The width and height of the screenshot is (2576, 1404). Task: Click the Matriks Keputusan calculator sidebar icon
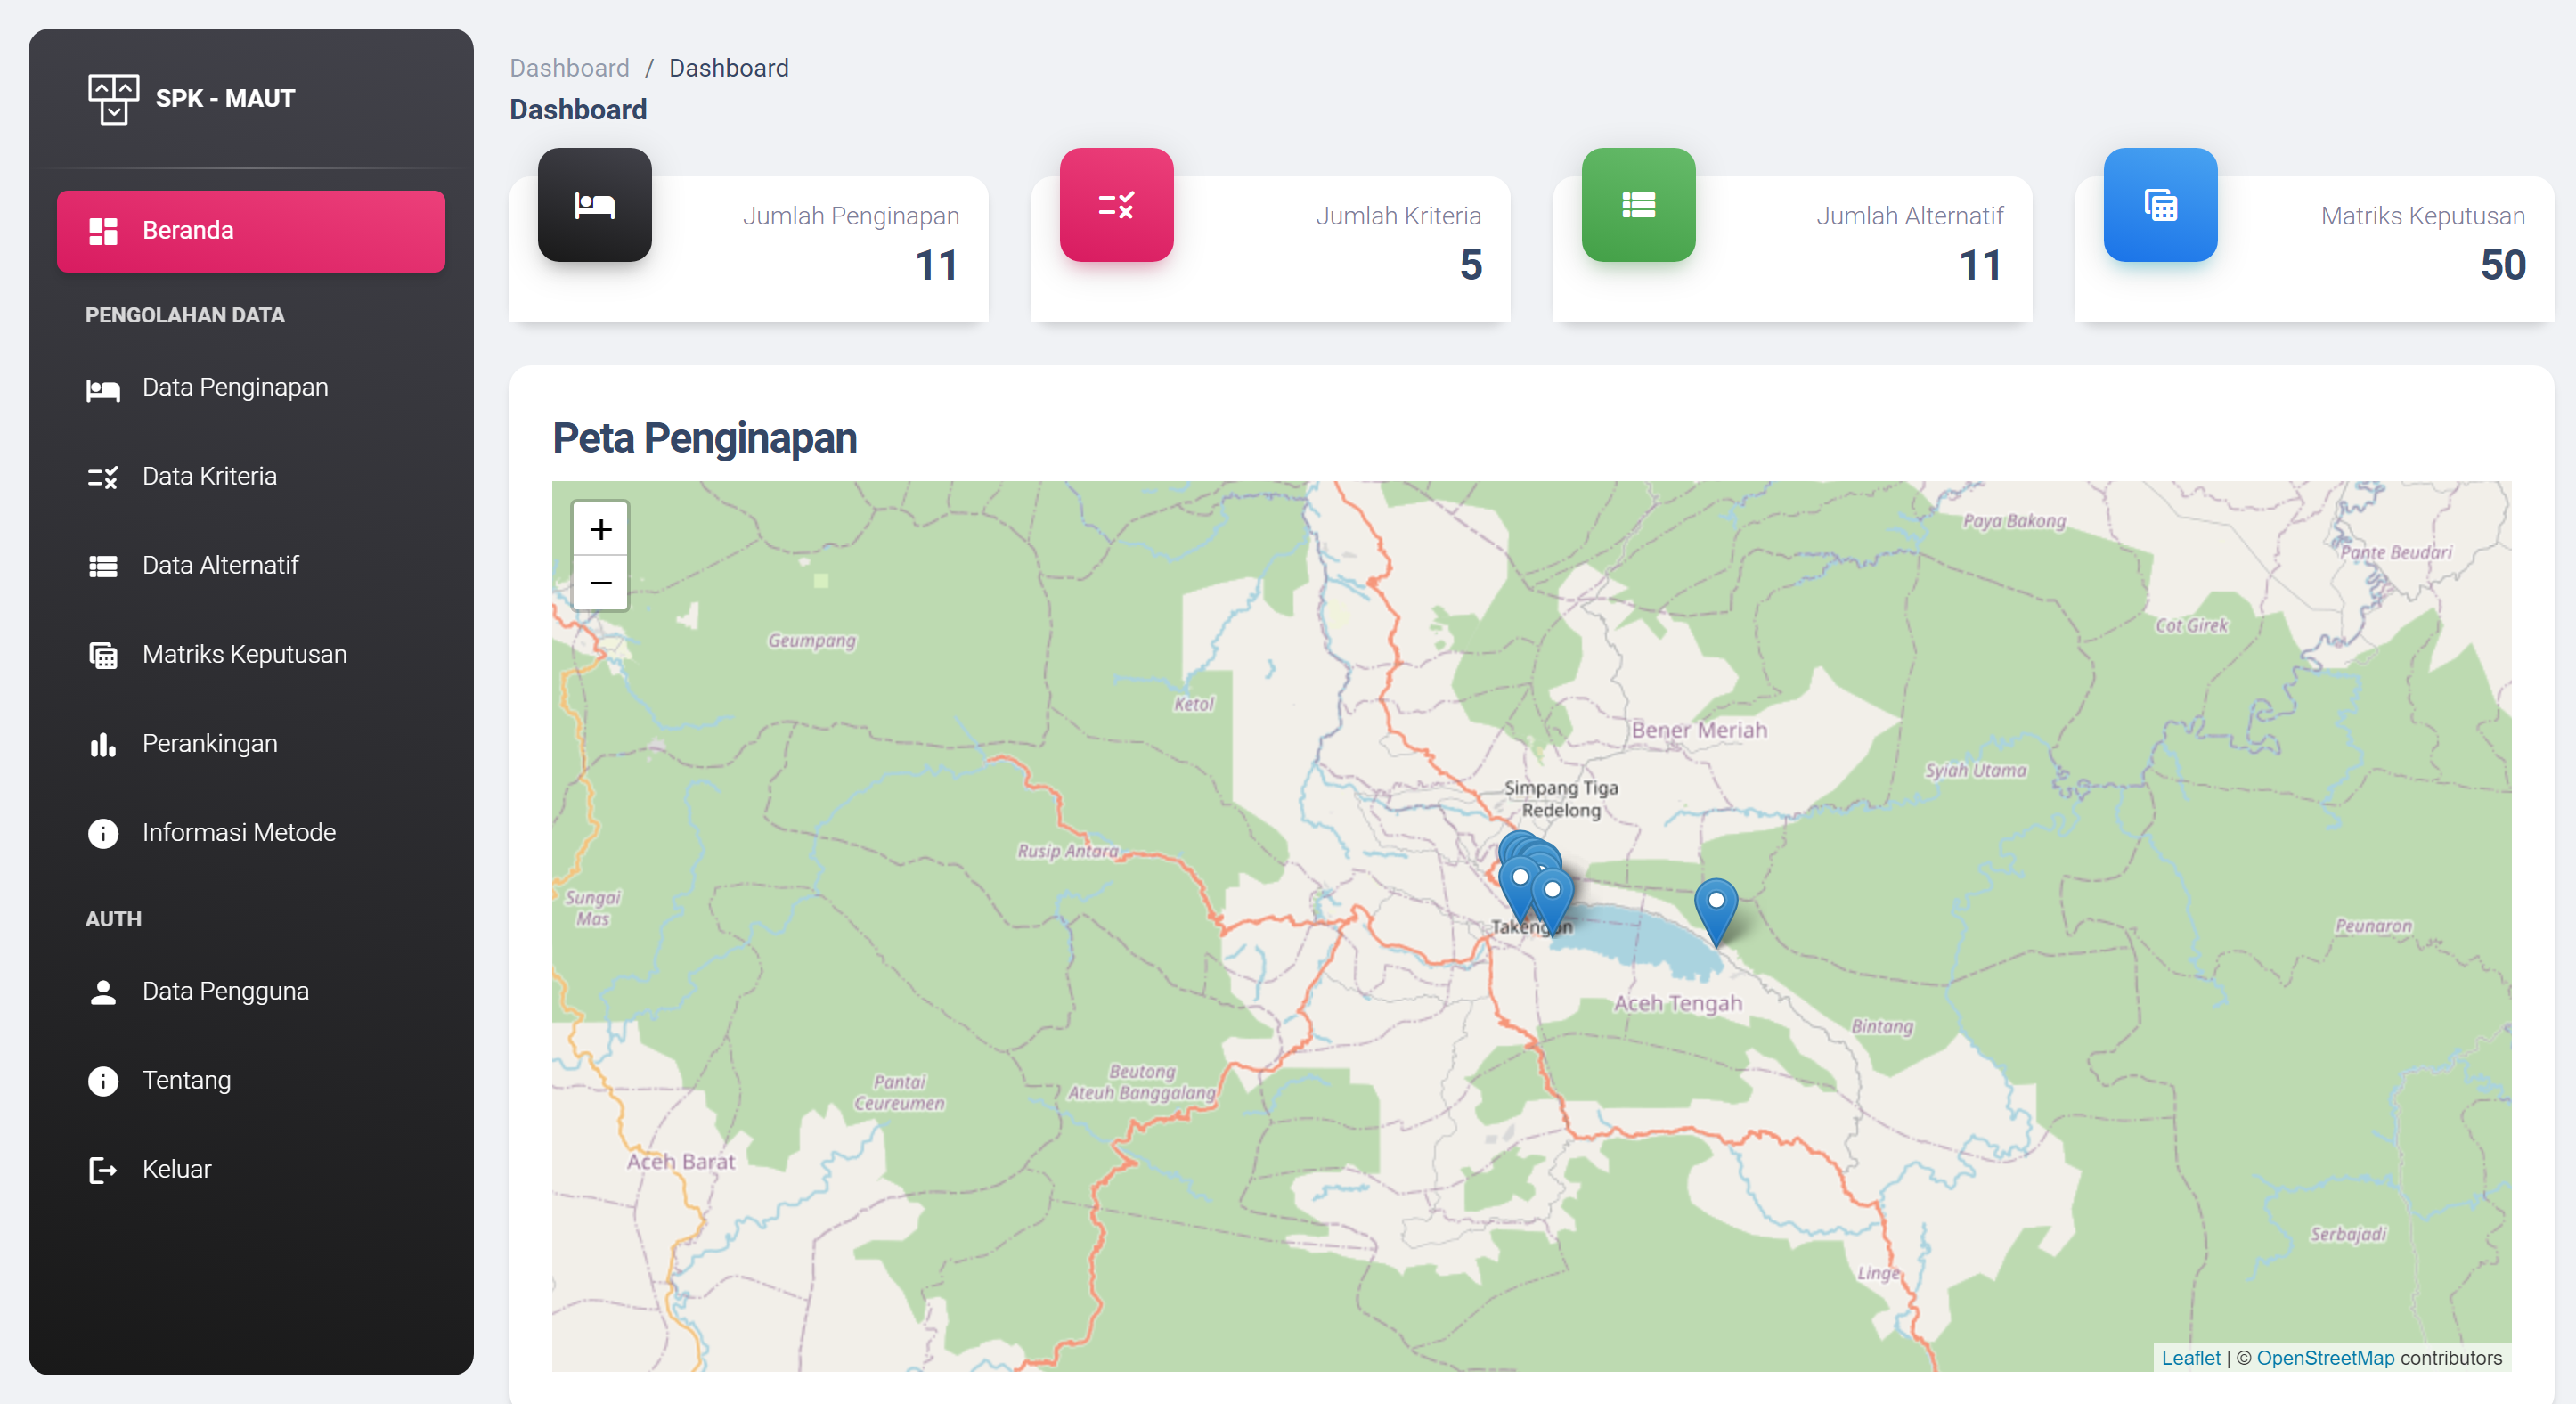103,656
